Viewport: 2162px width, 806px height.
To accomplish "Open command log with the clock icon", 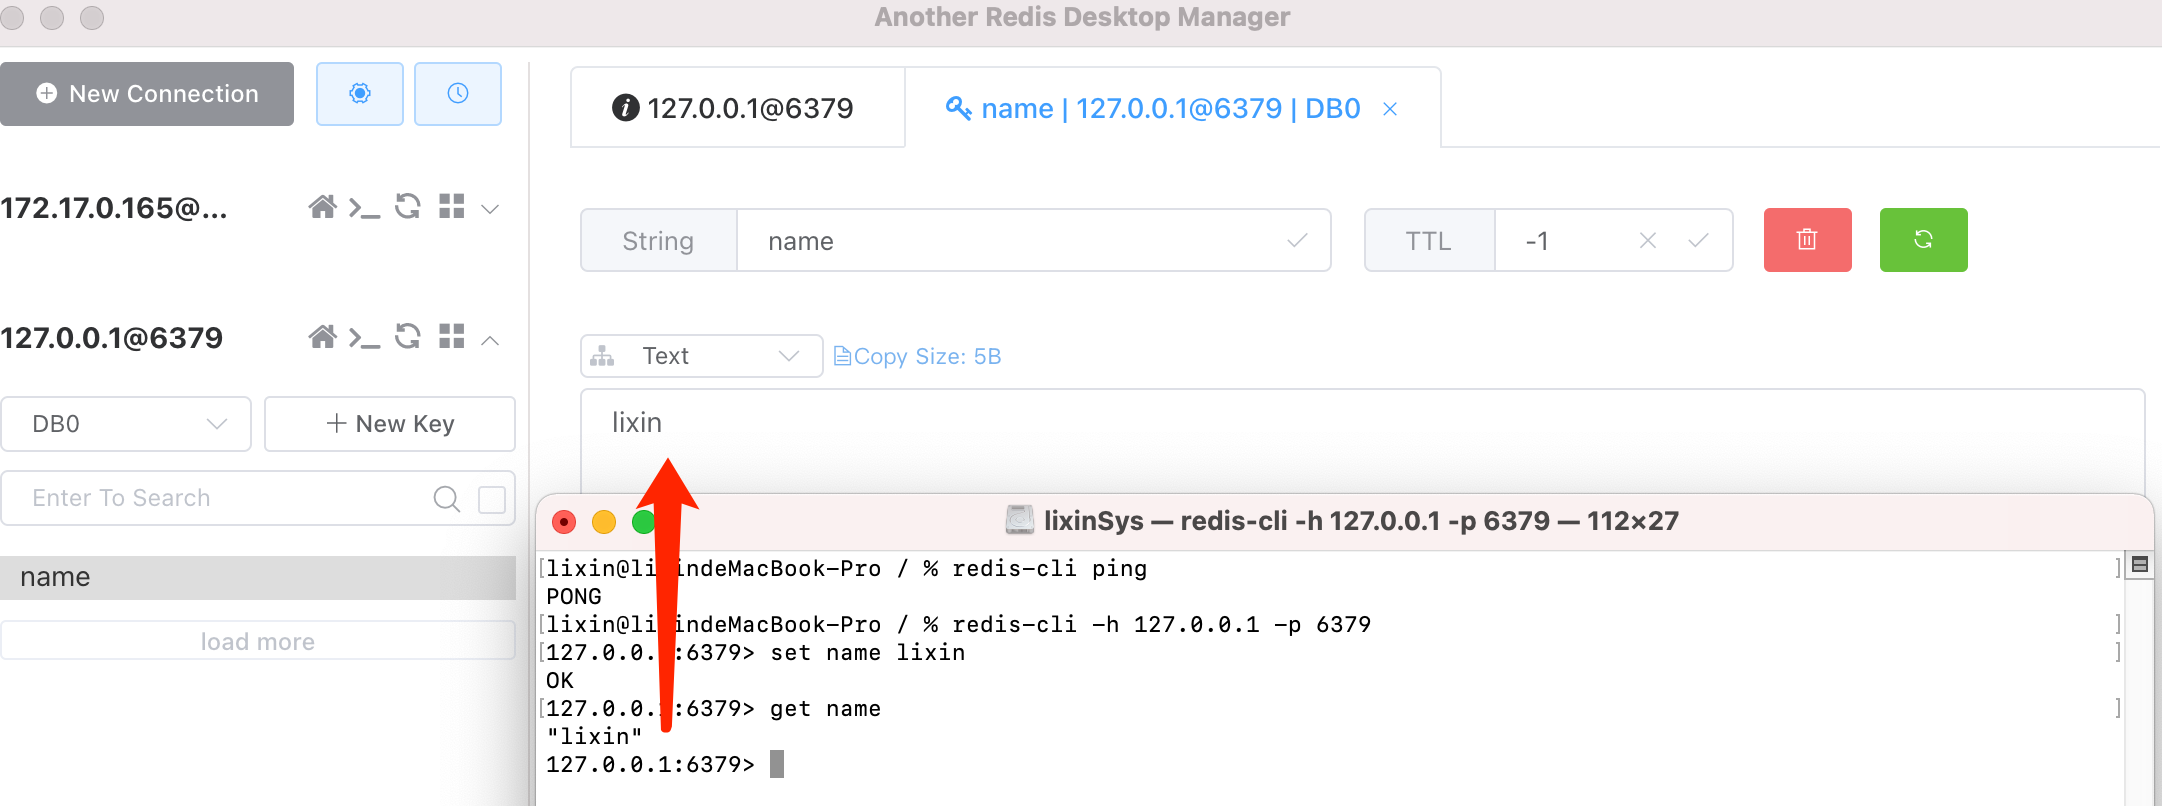I will click(458, 93).
